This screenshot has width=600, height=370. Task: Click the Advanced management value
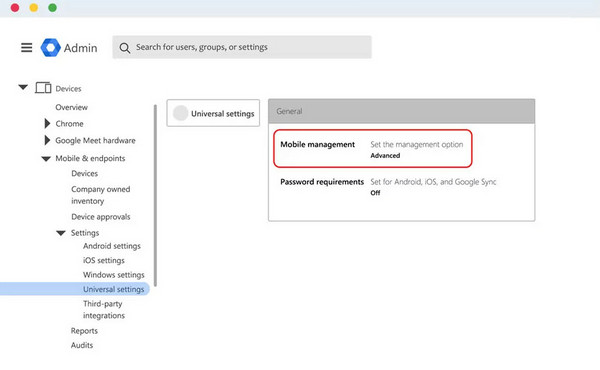pyautogui.click(x=385, y=156)
